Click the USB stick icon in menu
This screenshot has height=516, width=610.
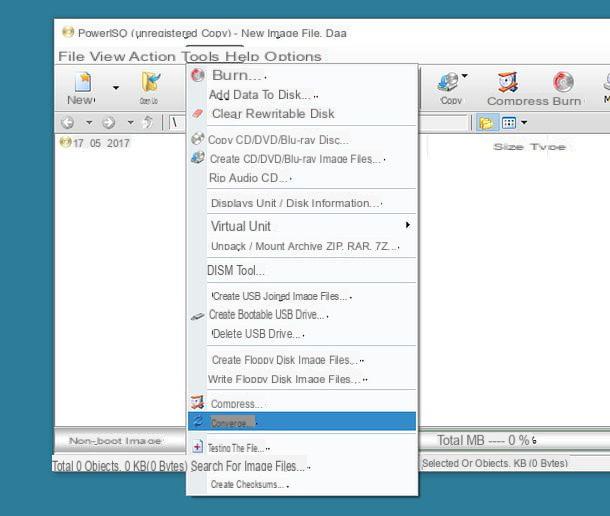click(x=198, y=316)
